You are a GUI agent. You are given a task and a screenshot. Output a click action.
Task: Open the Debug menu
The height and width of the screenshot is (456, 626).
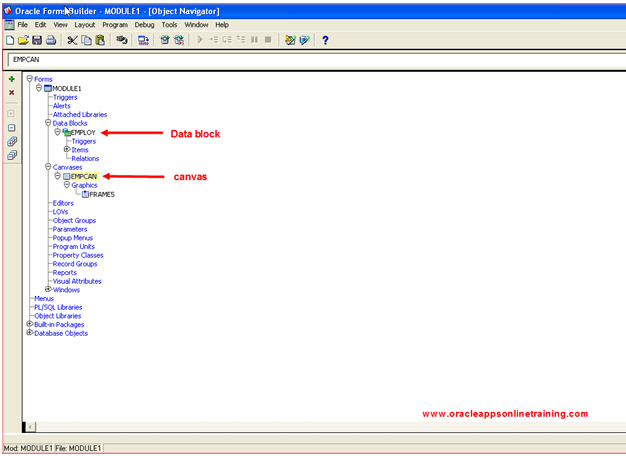145,24
